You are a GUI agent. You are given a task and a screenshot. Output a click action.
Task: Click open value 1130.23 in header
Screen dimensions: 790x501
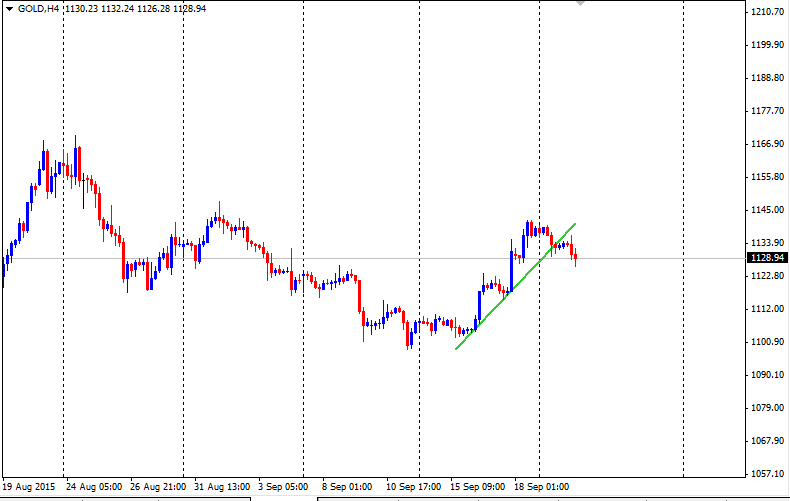(x=81, y=9)
